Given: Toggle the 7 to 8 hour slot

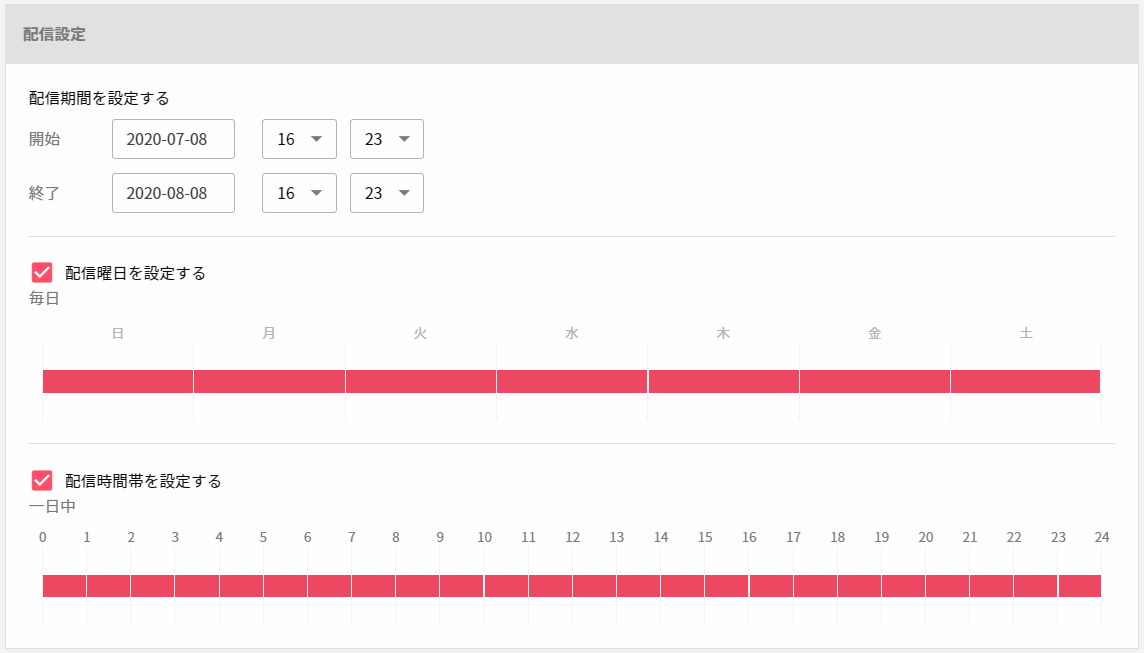Looking at the screenshot, I should [373, 586].
